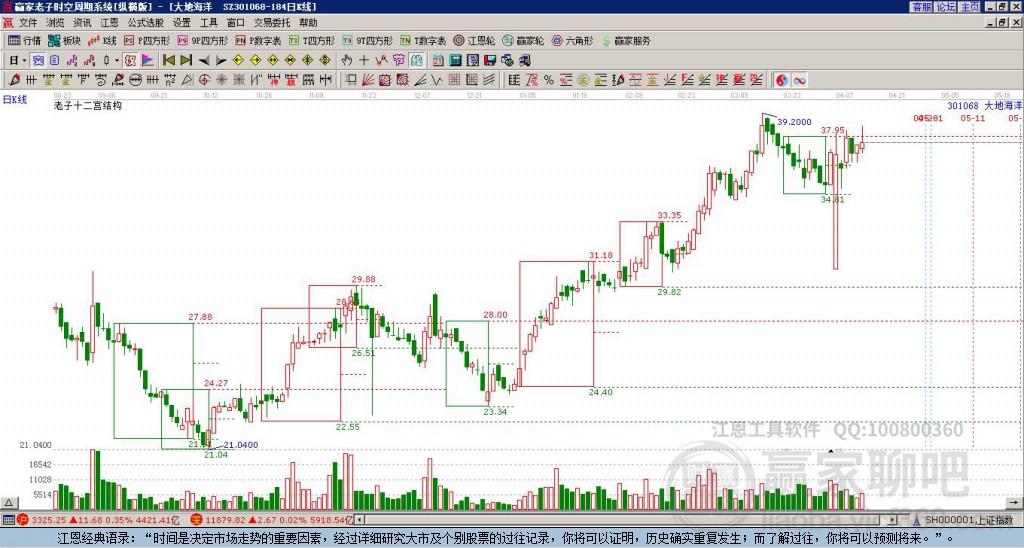The image size is (1024, 548).
Task: Select the zigzag wave line tool
Action: pyautogui.click(x=438, y=80)
